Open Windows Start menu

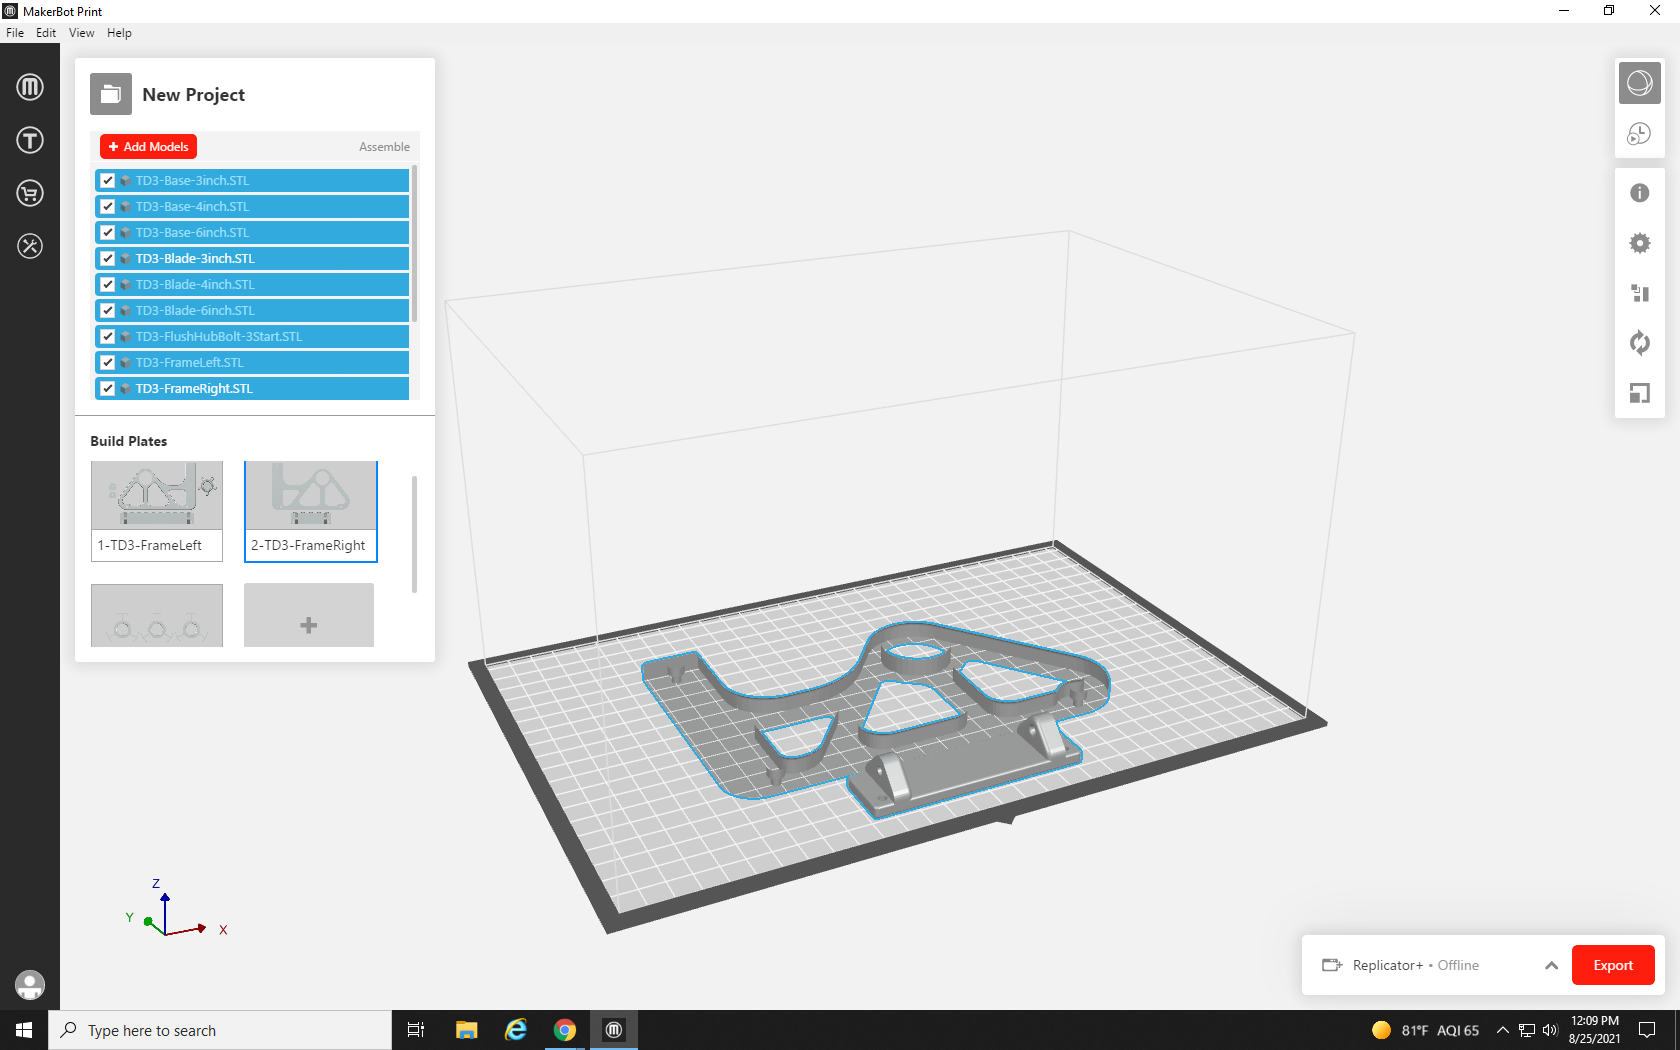pos(24,1030)
